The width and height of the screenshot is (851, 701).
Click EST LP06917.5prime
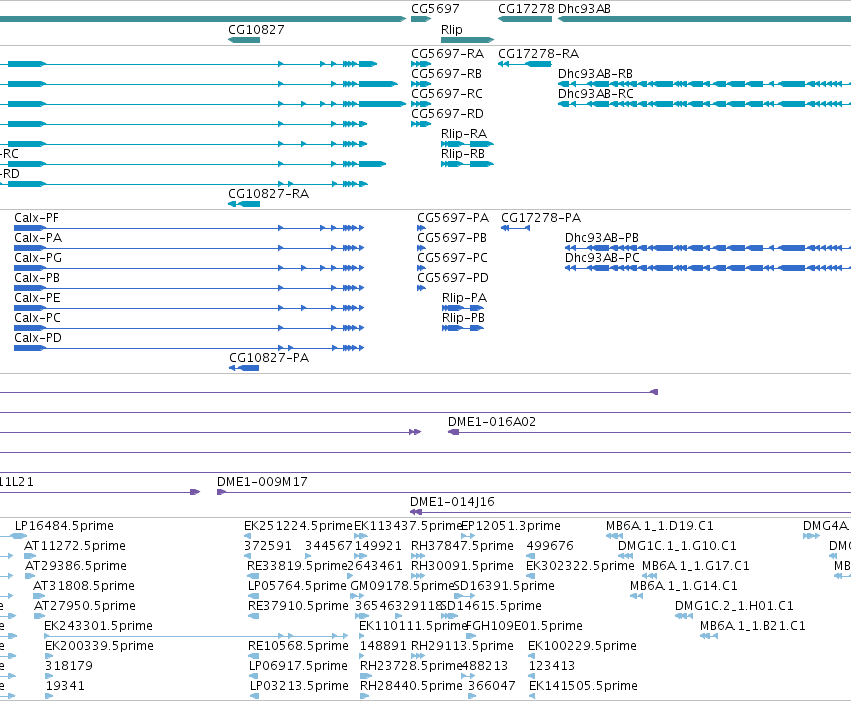pos(298,666)
